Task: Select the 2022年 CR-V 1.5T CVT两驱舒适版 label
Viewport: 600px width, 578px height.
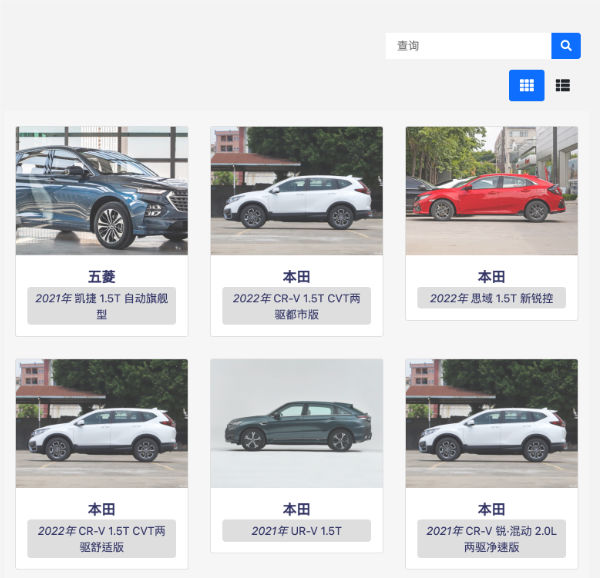Action: click(x=102, y=539)
